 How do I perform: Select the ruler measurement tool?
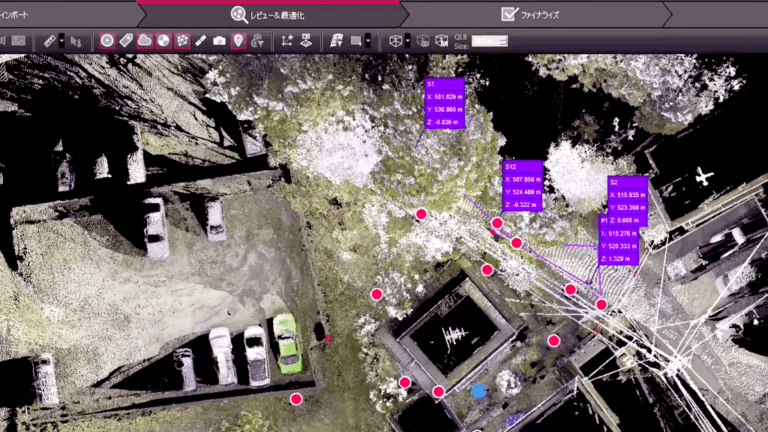pos(50,41)
